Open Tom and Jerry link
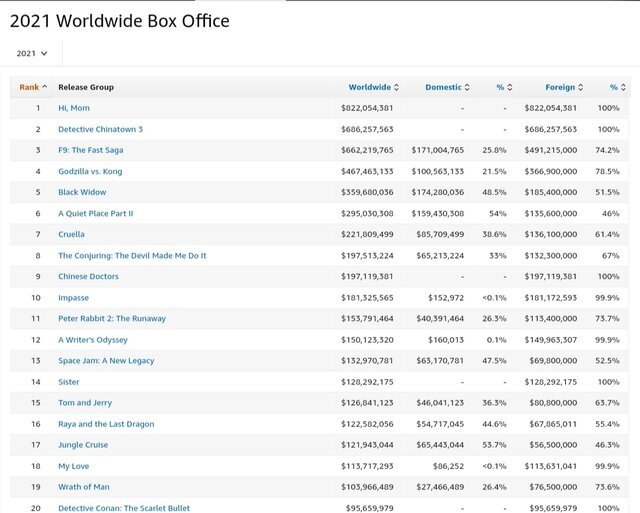Viewport: 640px width, 513px height. click(x=85, y=403)
